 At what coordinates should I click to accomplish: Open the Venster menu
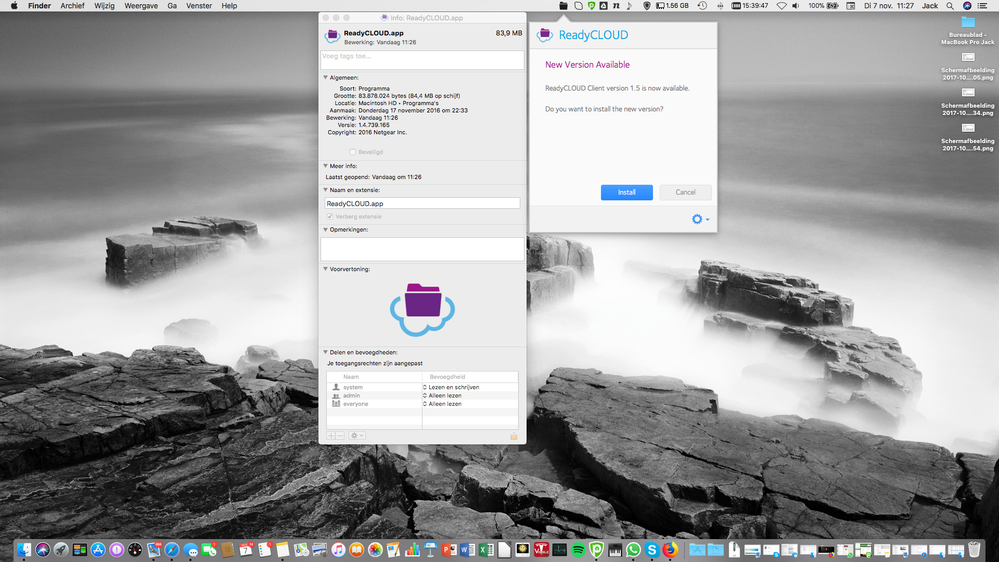click(199, 6)
